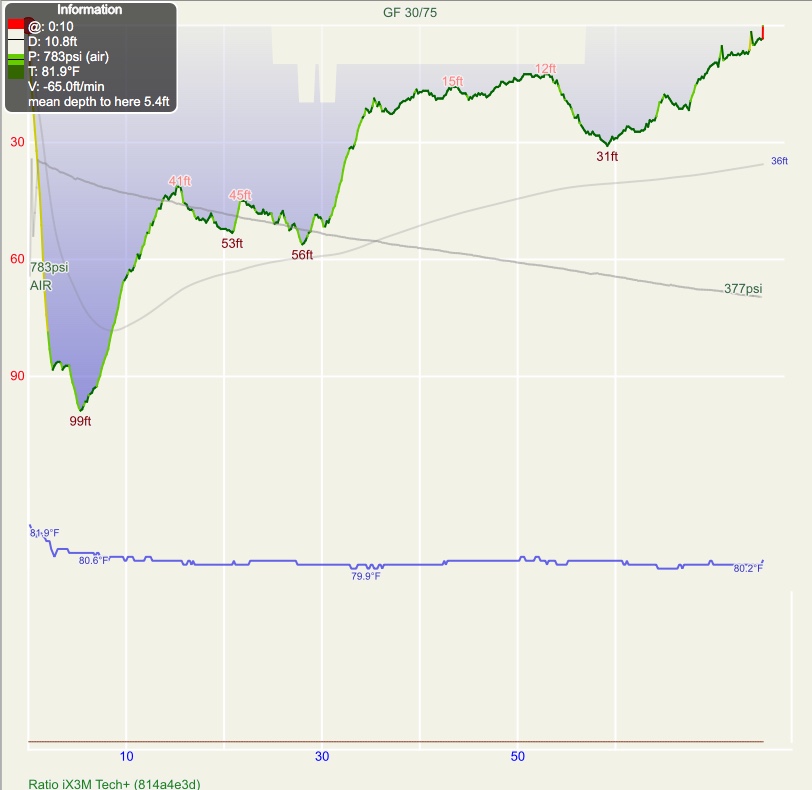Click the red swatch in Information box
This screenshot has width=812, height=790.
(16, 24)
